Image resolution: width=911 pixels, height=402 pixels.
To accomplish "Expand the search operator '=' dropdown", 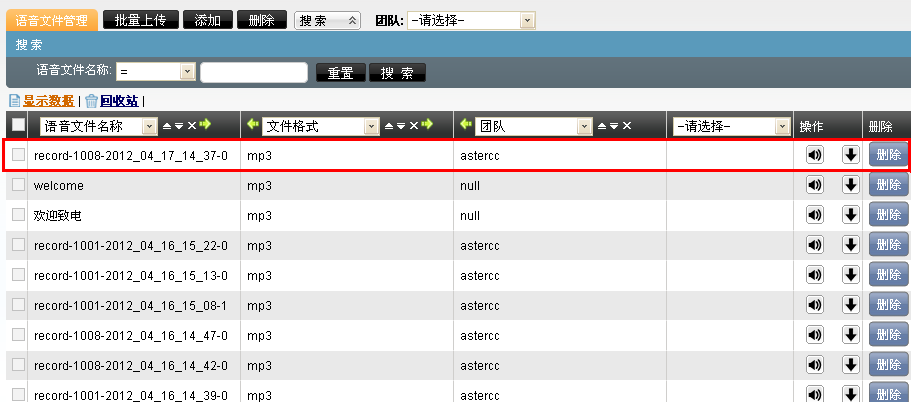I will [x=156, y=72].
